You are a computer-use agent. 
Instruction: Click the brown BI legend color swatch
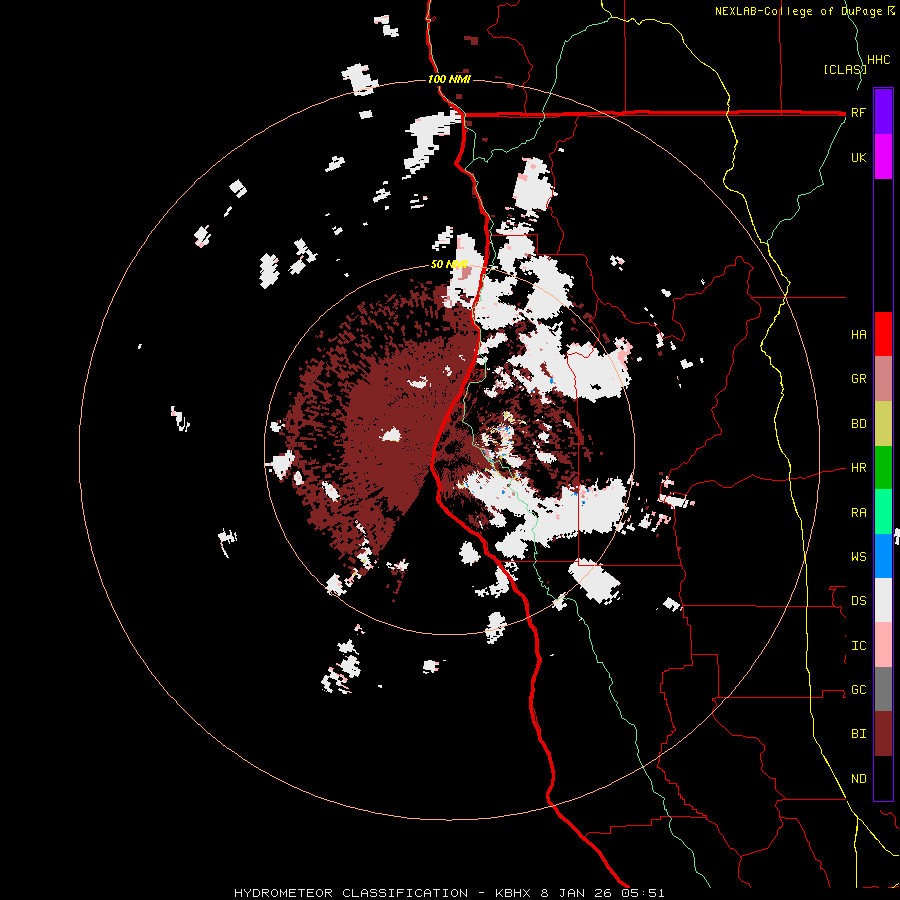point(883,734)
